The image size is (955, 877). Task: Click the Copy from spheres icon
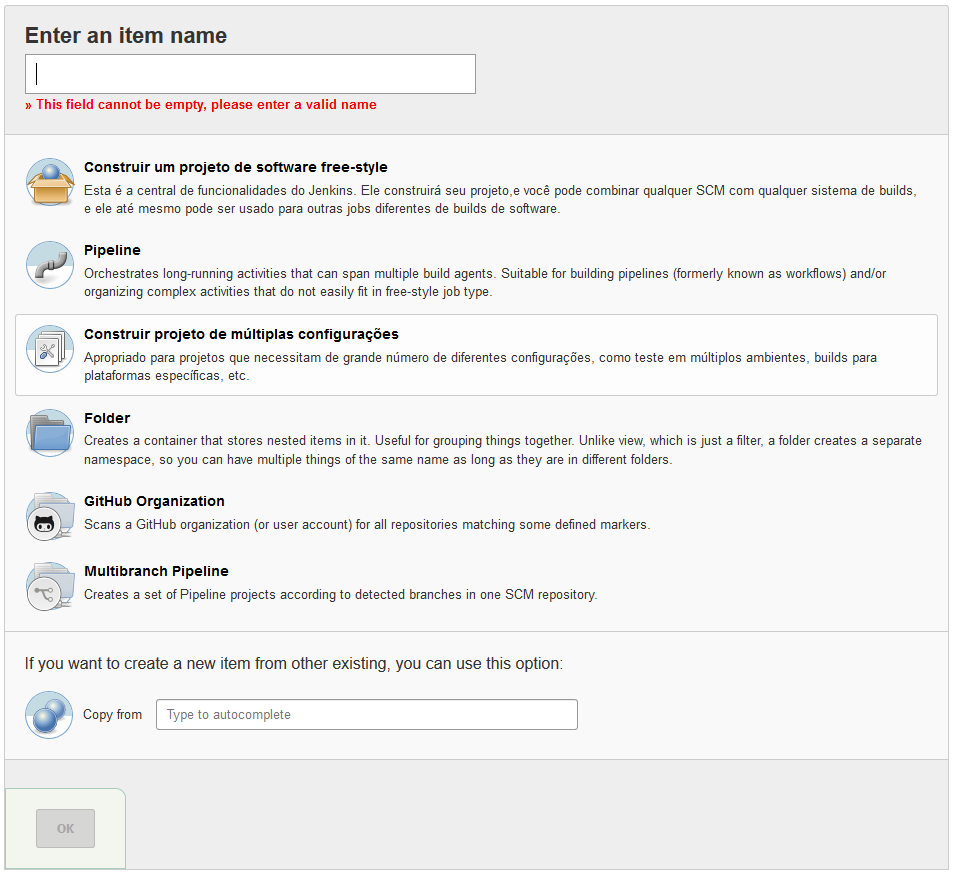tap(49, 715)
